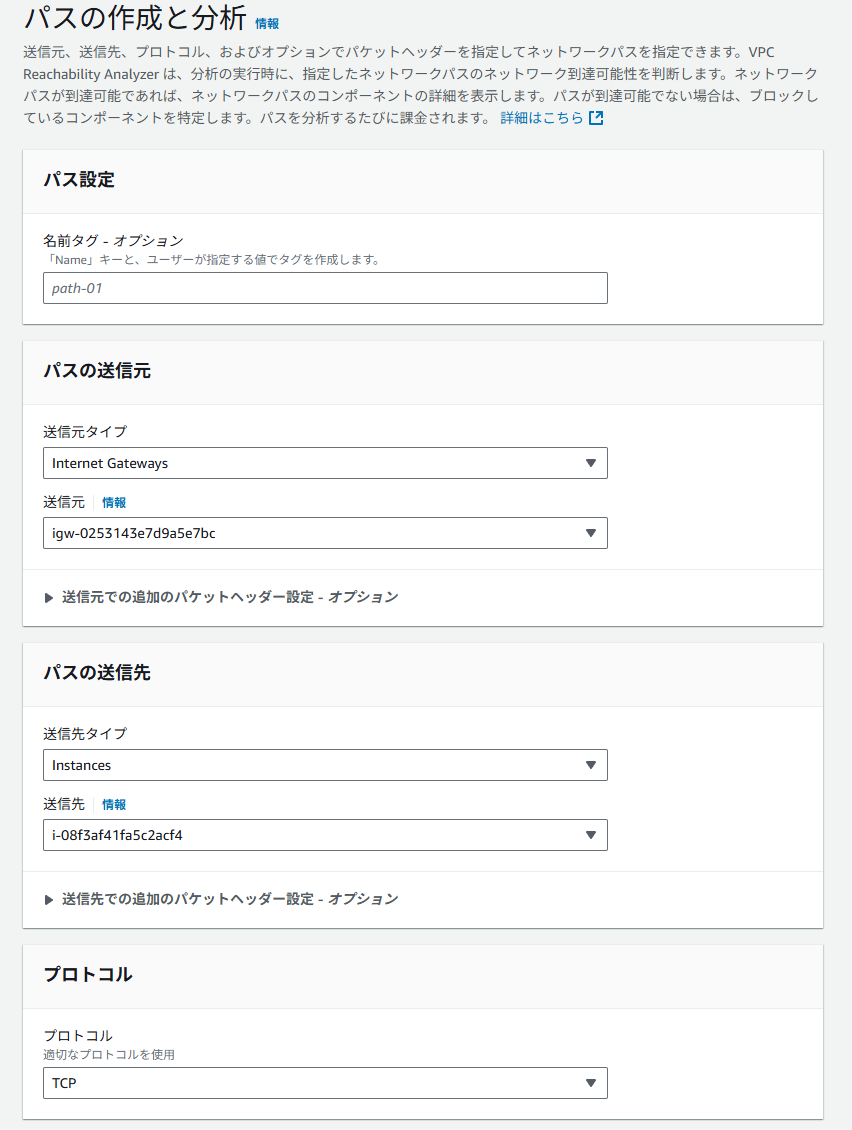This screenshot has height=1130, width=852.
Task: Click the external link icon beside 詳細はこちら
Action: (x=596, y=118)
